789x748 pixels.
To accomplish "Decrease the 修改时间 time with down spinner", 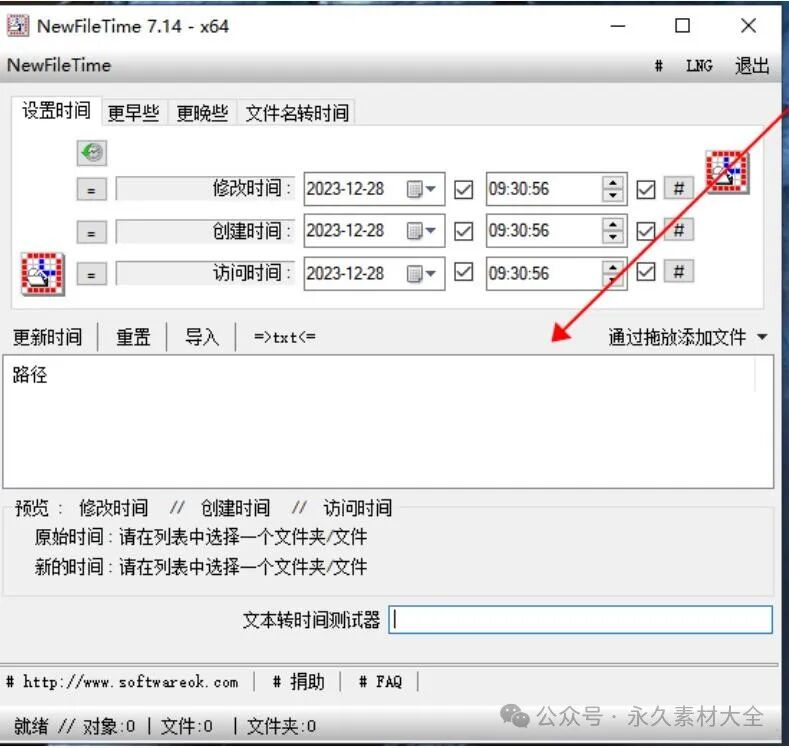I will [x=612, y=196].
